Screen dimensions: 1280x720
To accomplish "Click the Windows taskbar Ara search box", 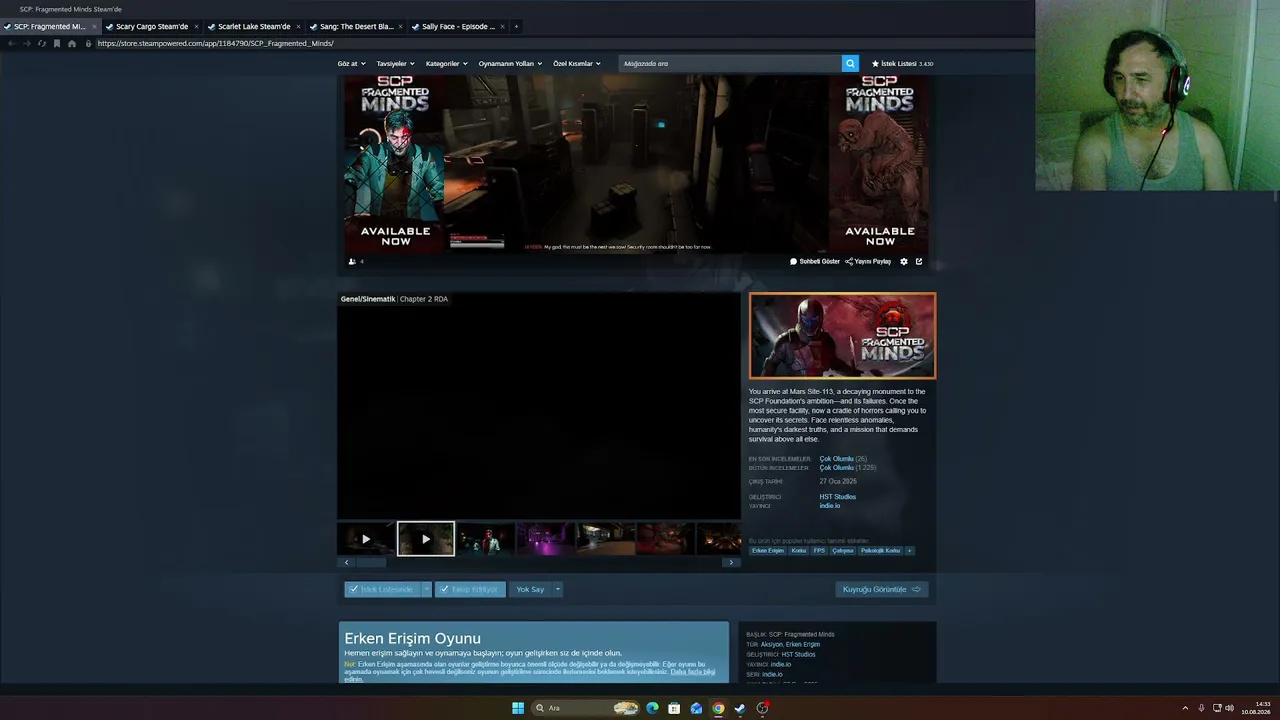I will 587,708.
